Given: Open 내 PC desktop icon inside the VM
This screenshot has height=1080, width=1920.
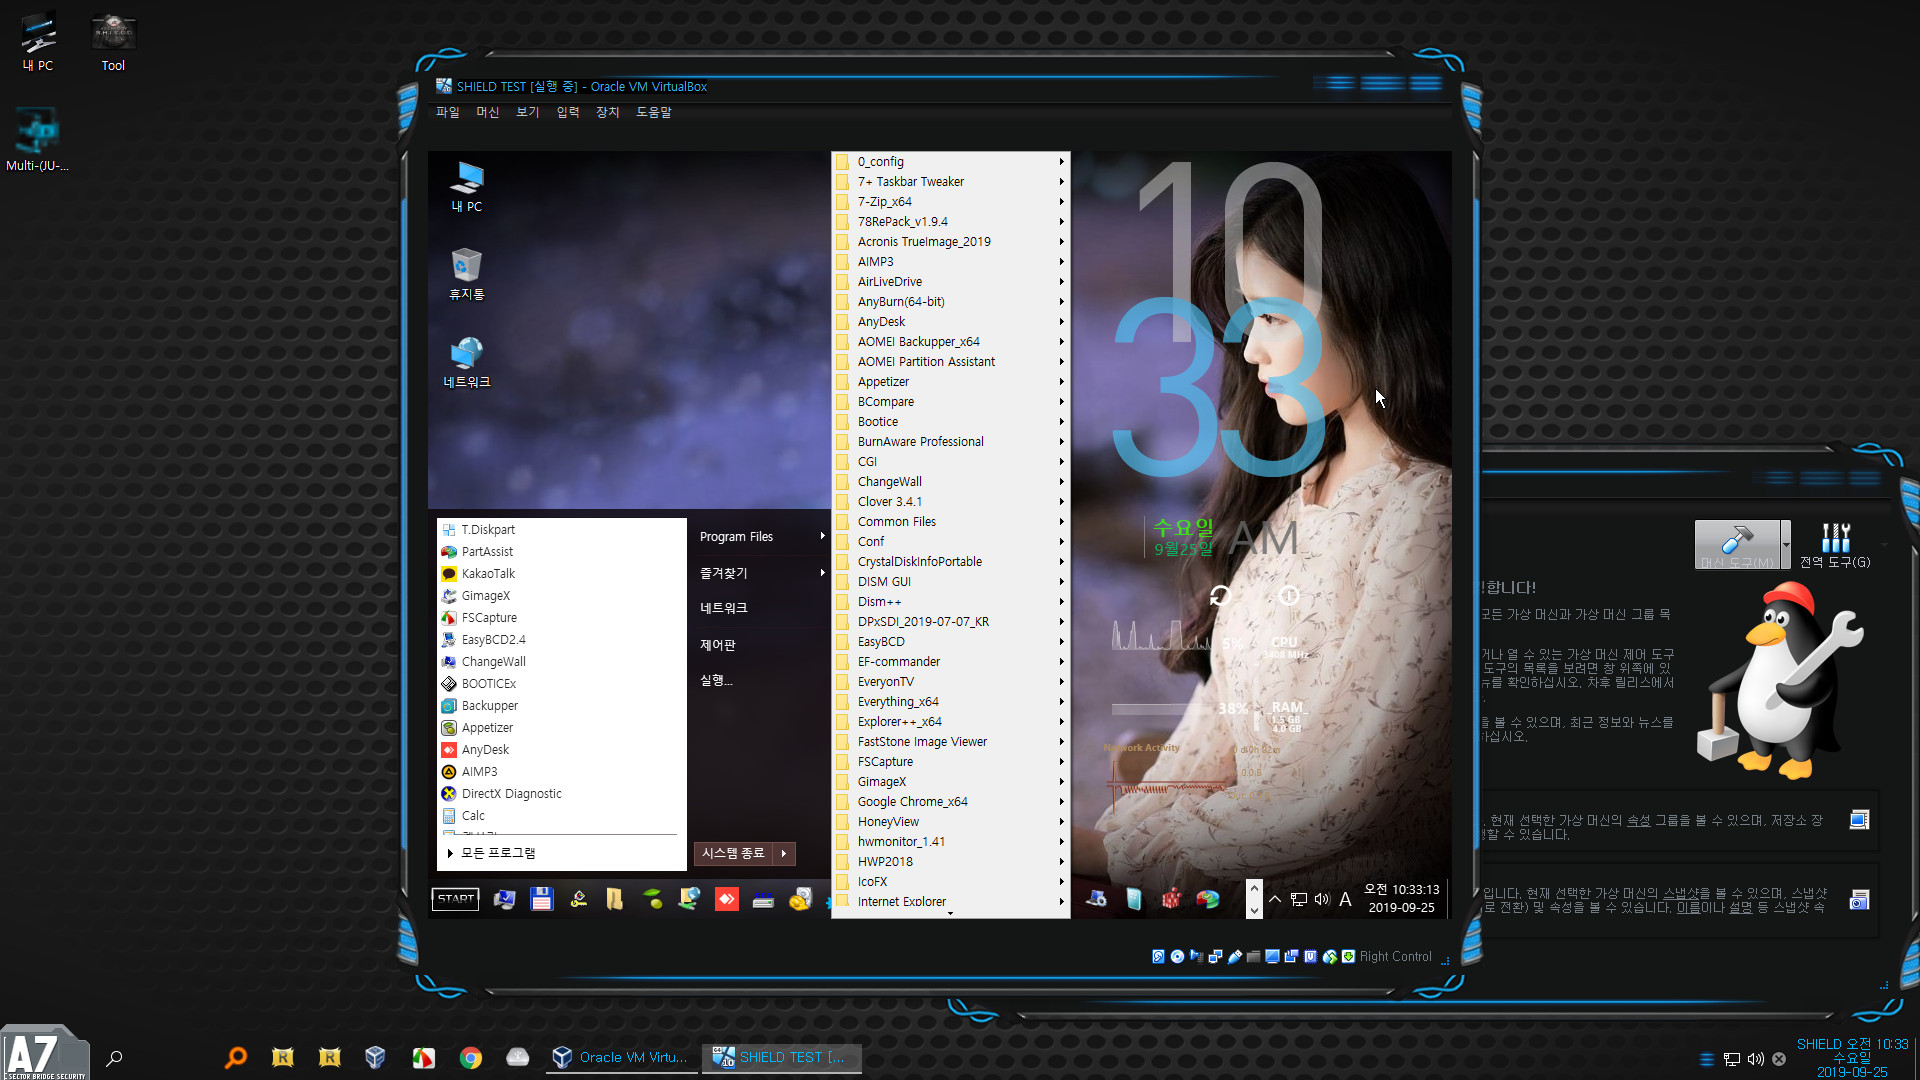Looking at the screenshot, I should tap(466, 186).
